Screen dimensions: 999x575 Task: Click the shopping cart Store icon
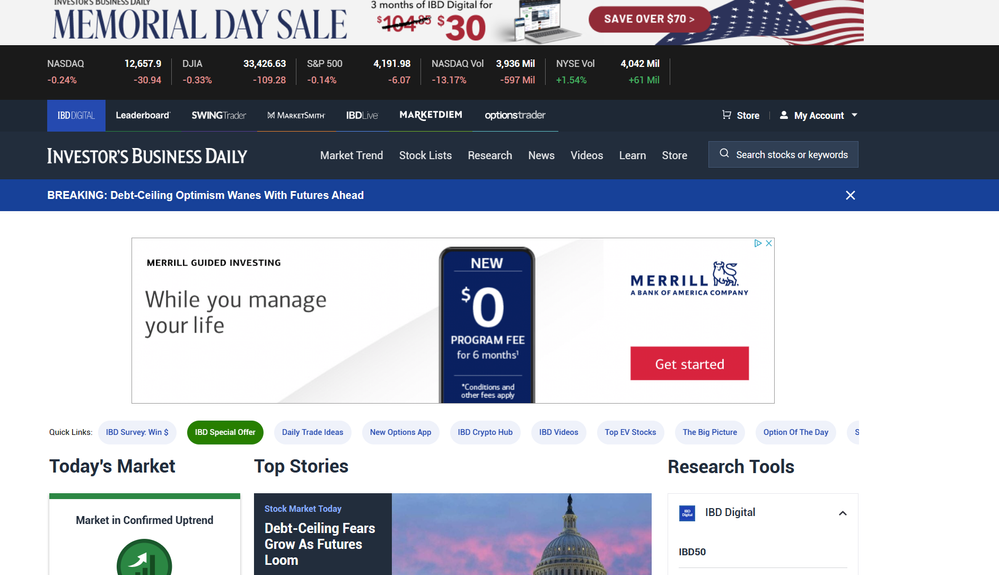point(726,115)
